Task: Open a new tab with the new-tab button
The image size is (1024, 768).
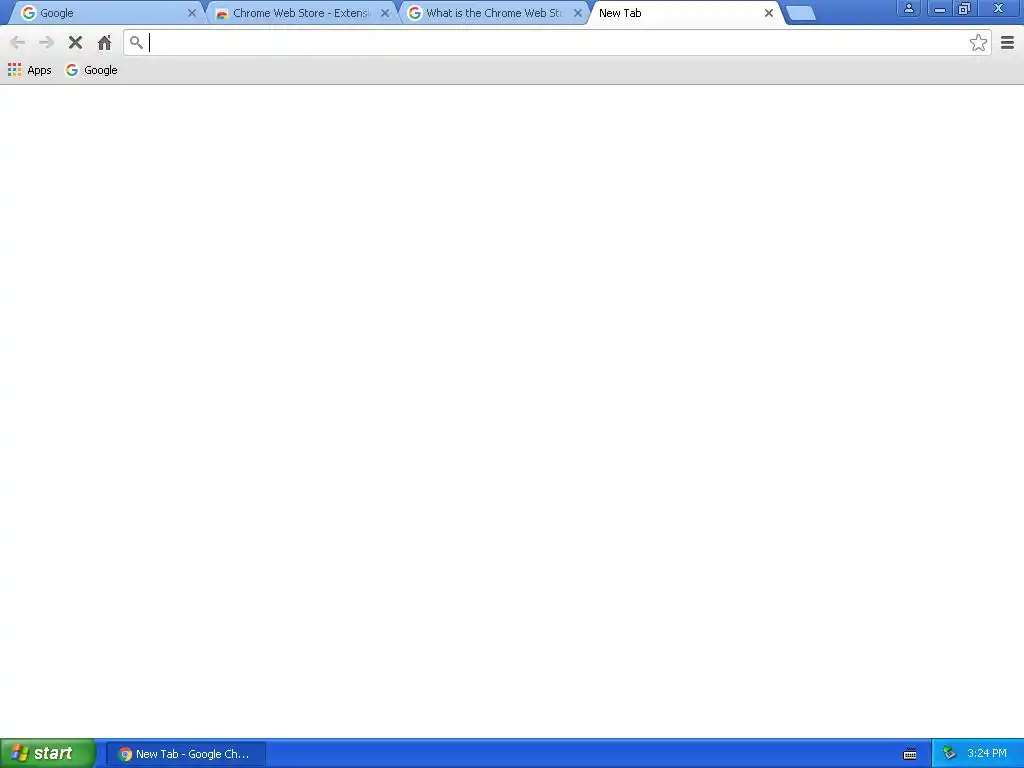Action: [x=801, y=13]
